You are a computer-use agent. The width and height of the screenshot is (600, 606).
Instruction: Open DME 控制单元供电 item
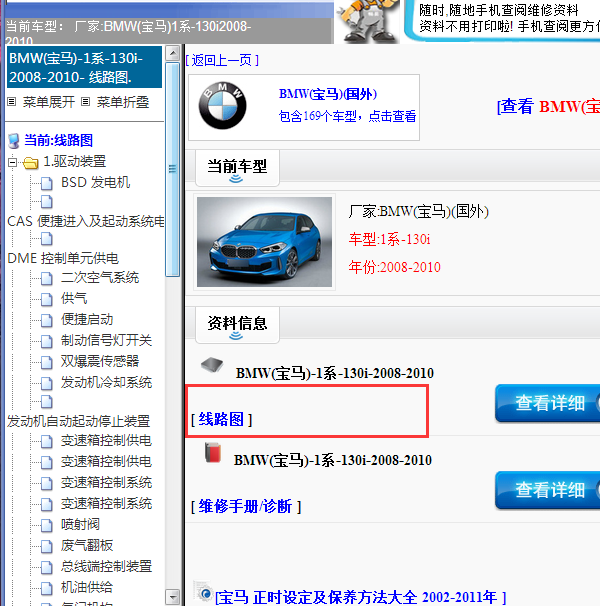[63, 258]
